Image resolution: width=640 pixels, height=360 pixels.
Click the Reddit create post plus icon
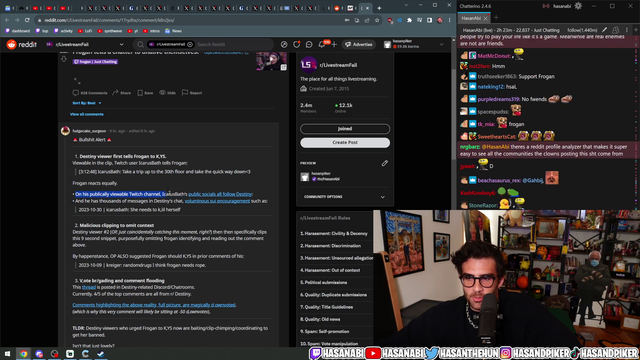click(x=334, y=44)
